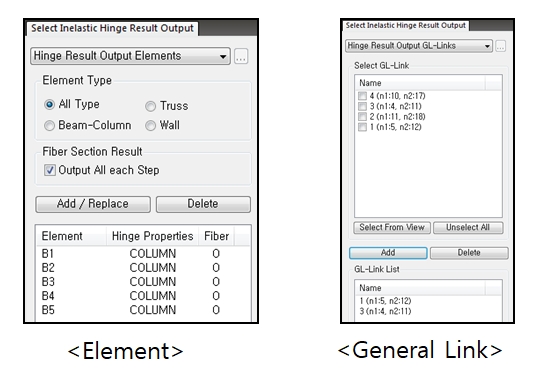This screenshot has width=540, height=374.
Task: Click the Hinge Properties column header
Action: [x=152, y=236]
